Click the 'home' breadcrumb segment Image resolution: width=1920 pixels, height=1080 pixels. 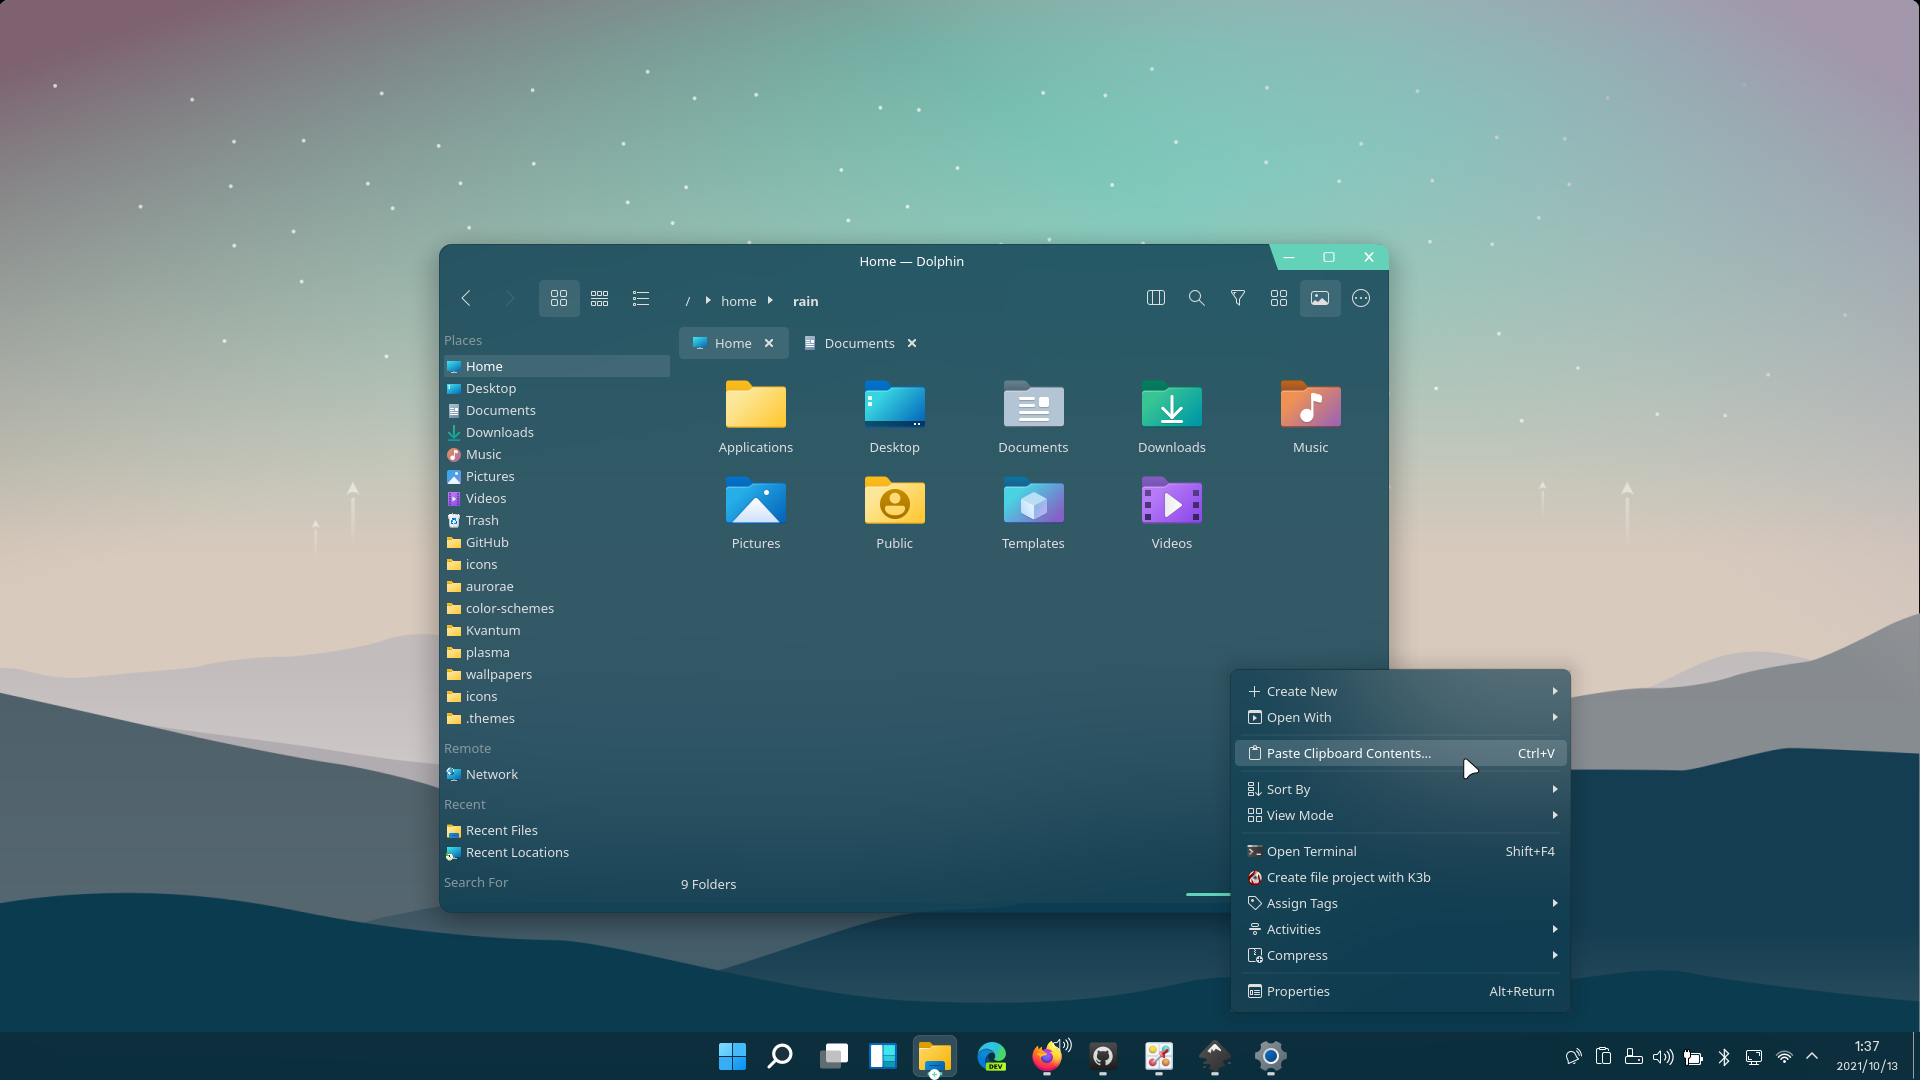coord(739,301)
